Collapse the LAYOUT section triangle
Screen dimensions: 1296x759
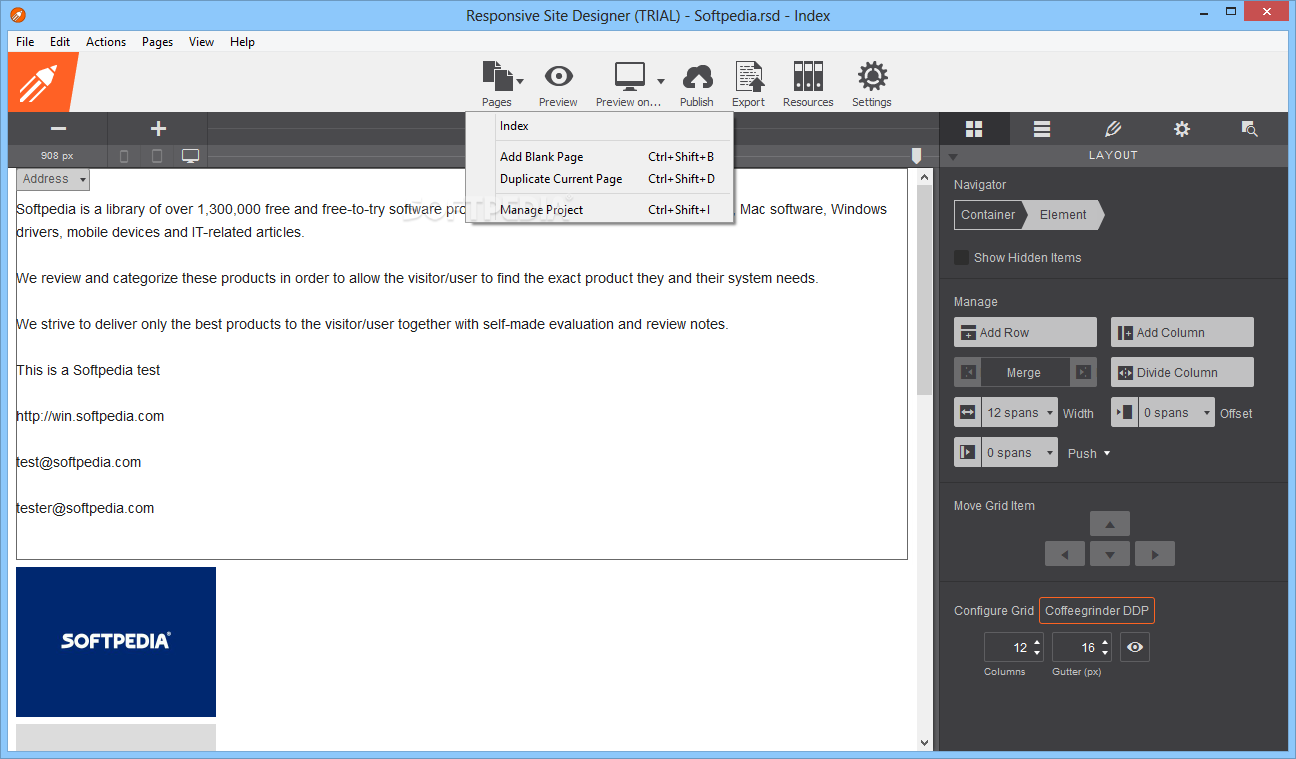pyautogui.click(x=953, y=156)
